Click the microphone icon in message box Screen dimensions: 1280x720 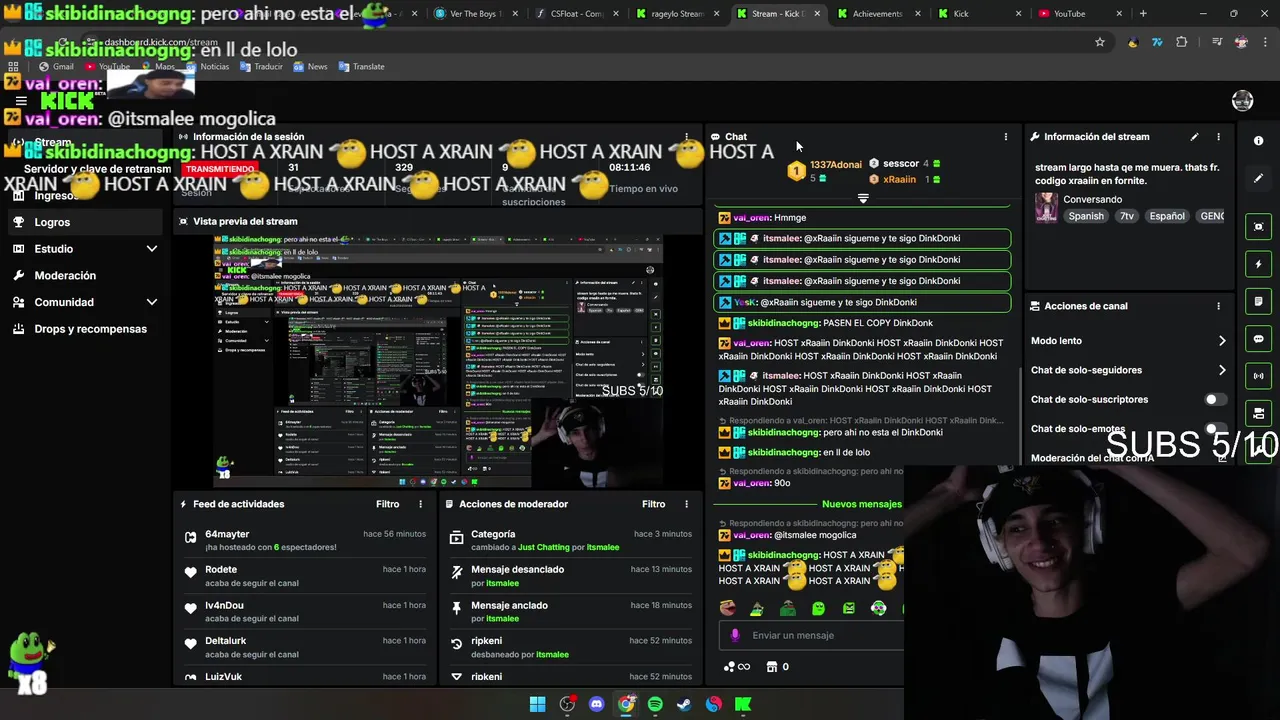tap(735, 635)
